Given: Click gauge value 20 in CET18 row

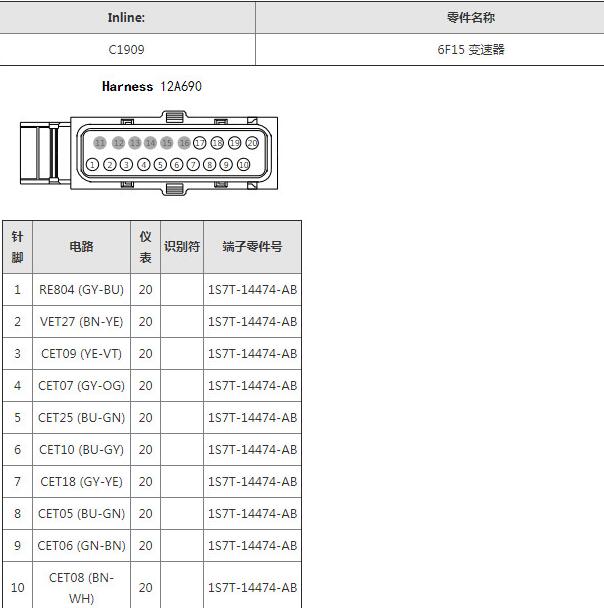Looking at the screenshot, I should 145,482.
